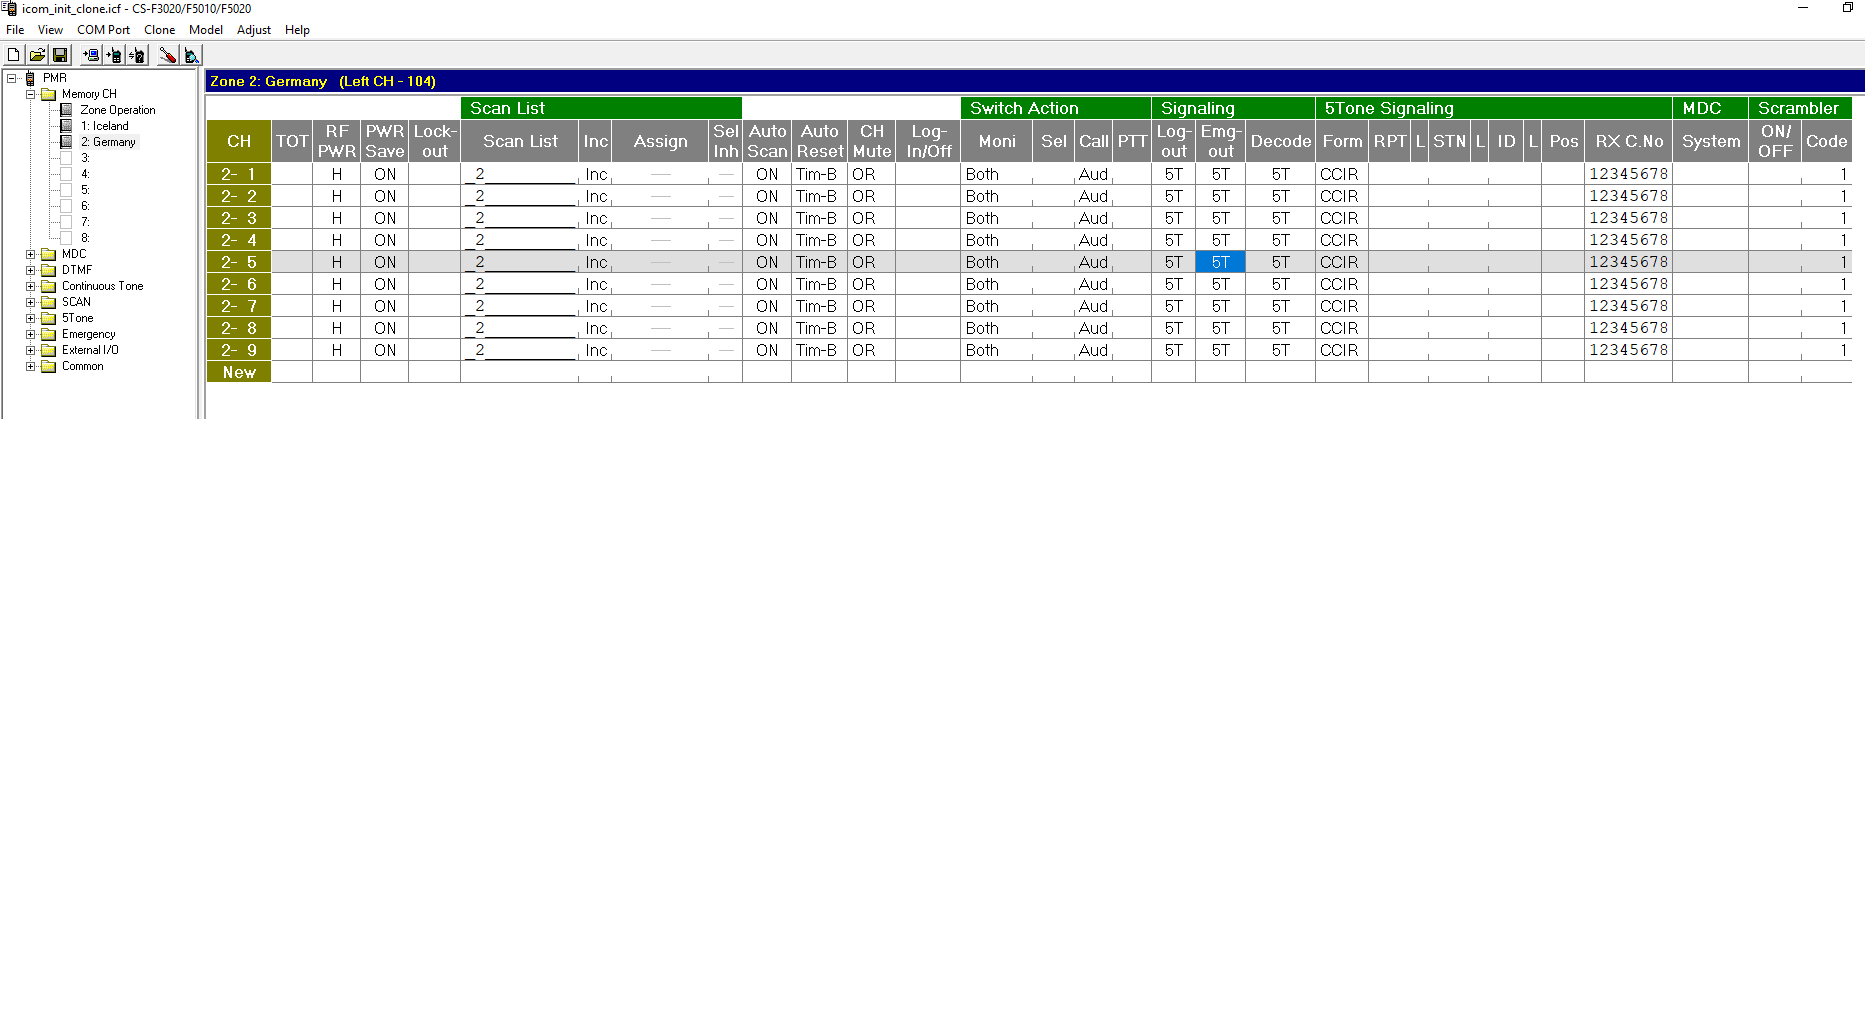Expand the SCAN tree node
This screenshot has width=1865, height=1024.
tap(30, 302)
